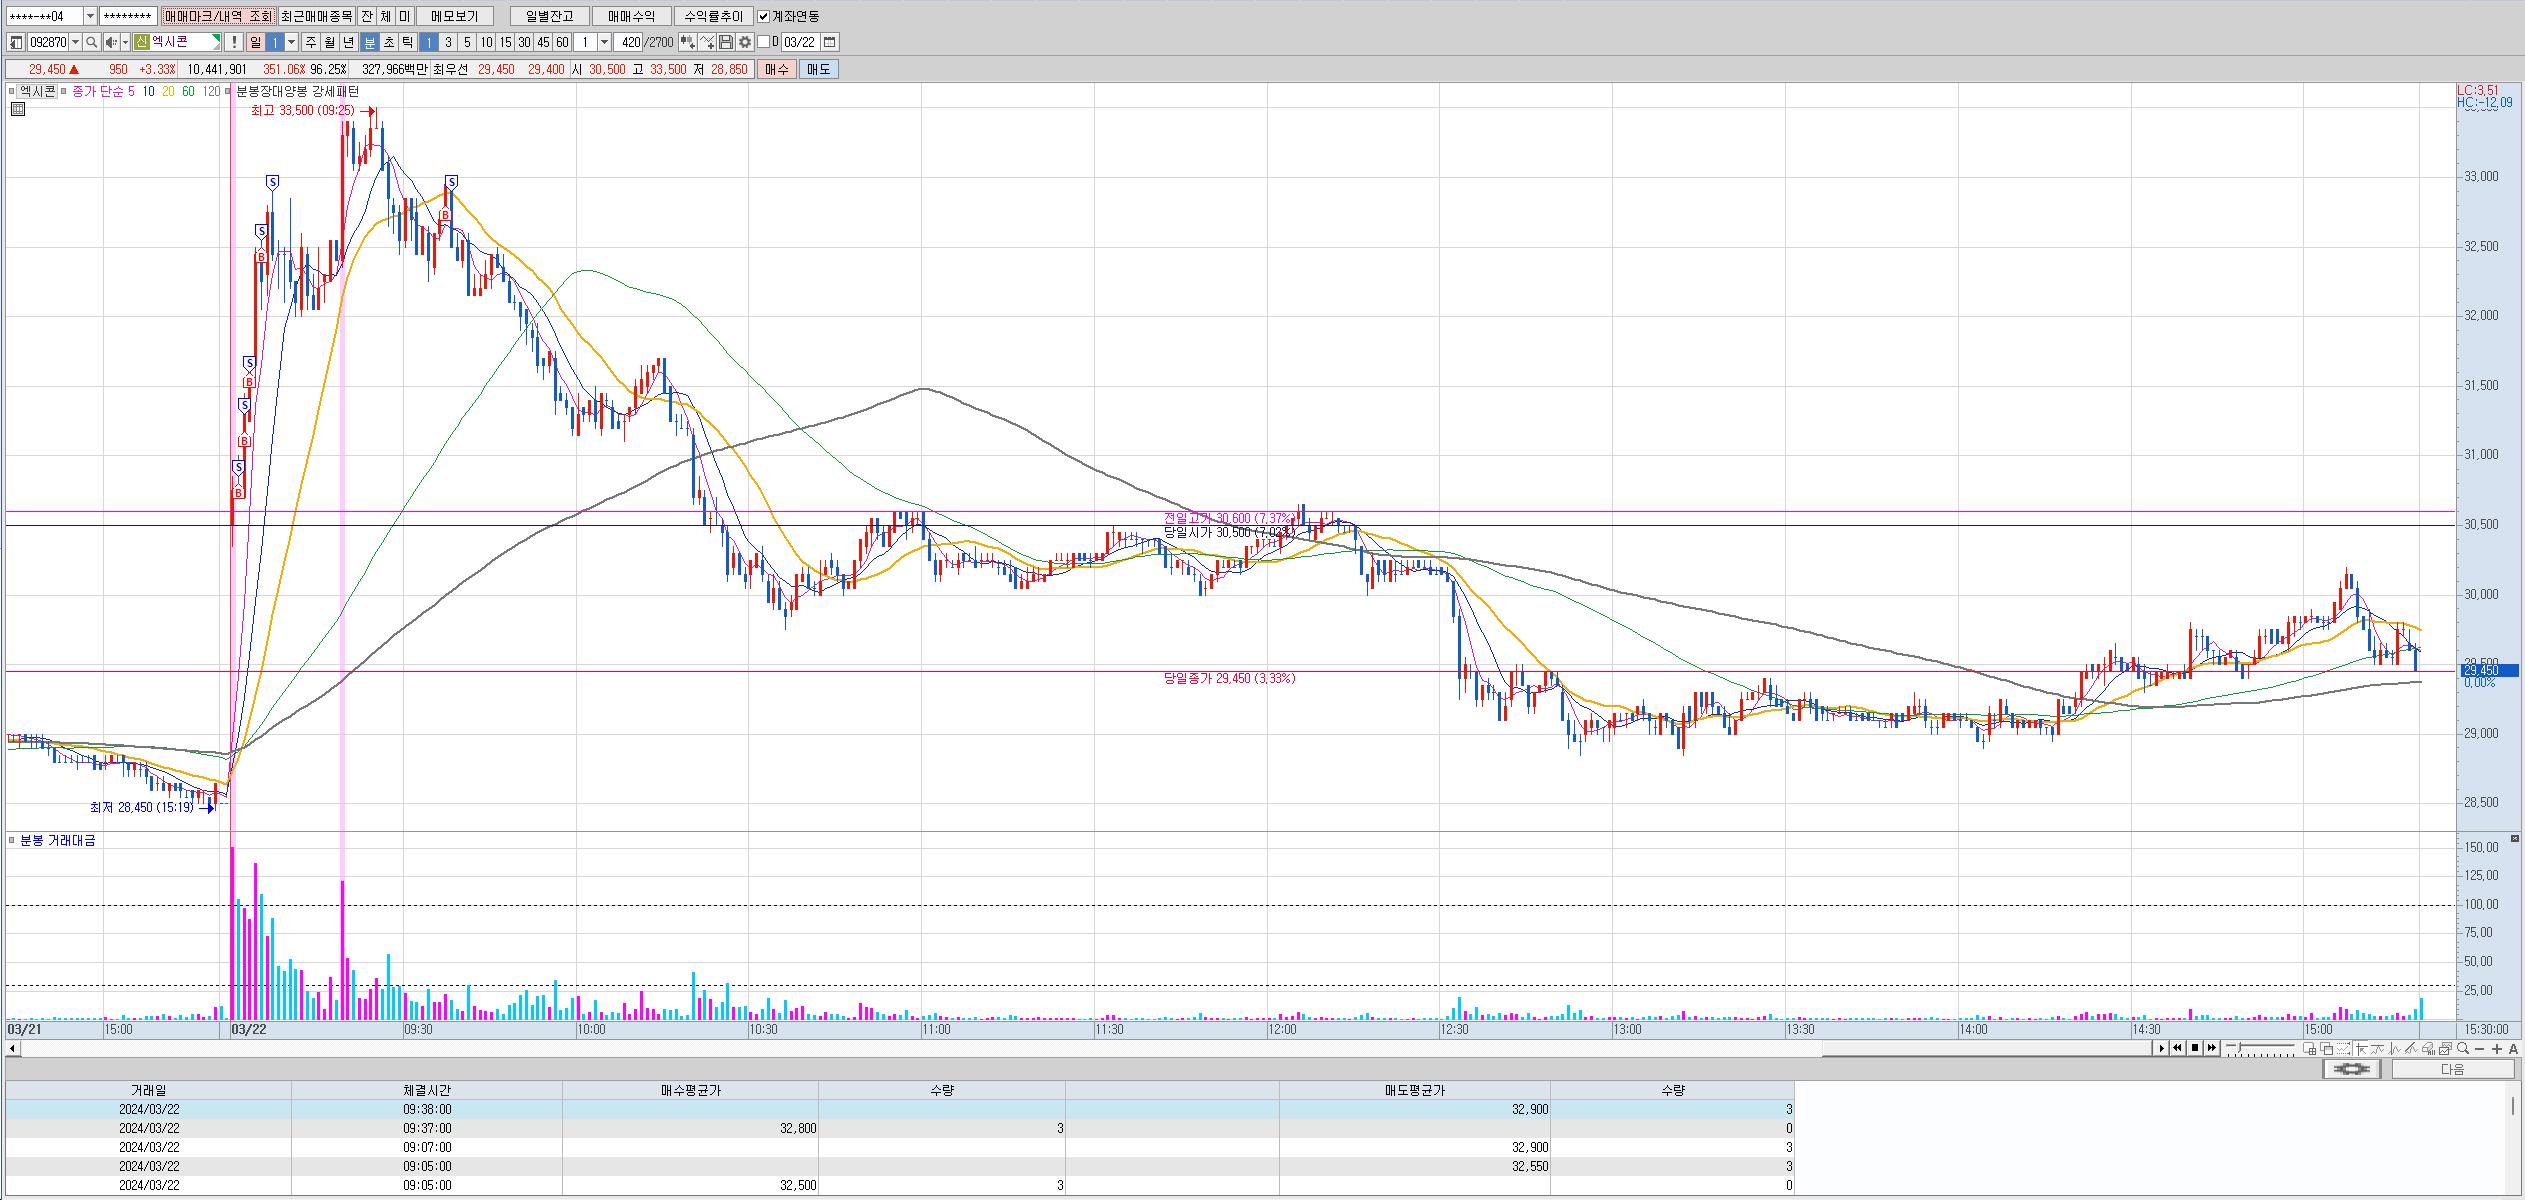Screen dimensions: 2525x1200
Task: Click the save chart floppy icon
Action: click(x=727, y=42)
